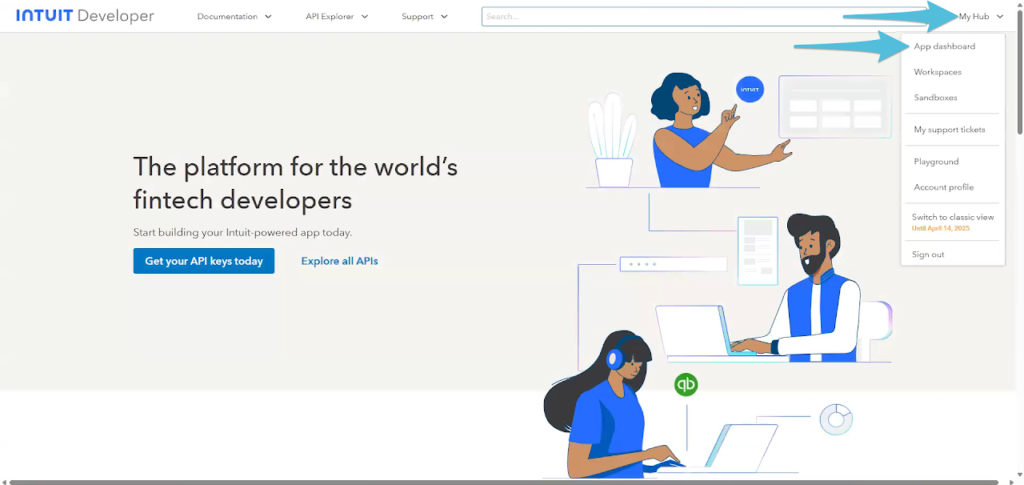This screenshot has height=485, width=1024.
Task: Click the blue Intuit circle badge
Action: (750, 89)
